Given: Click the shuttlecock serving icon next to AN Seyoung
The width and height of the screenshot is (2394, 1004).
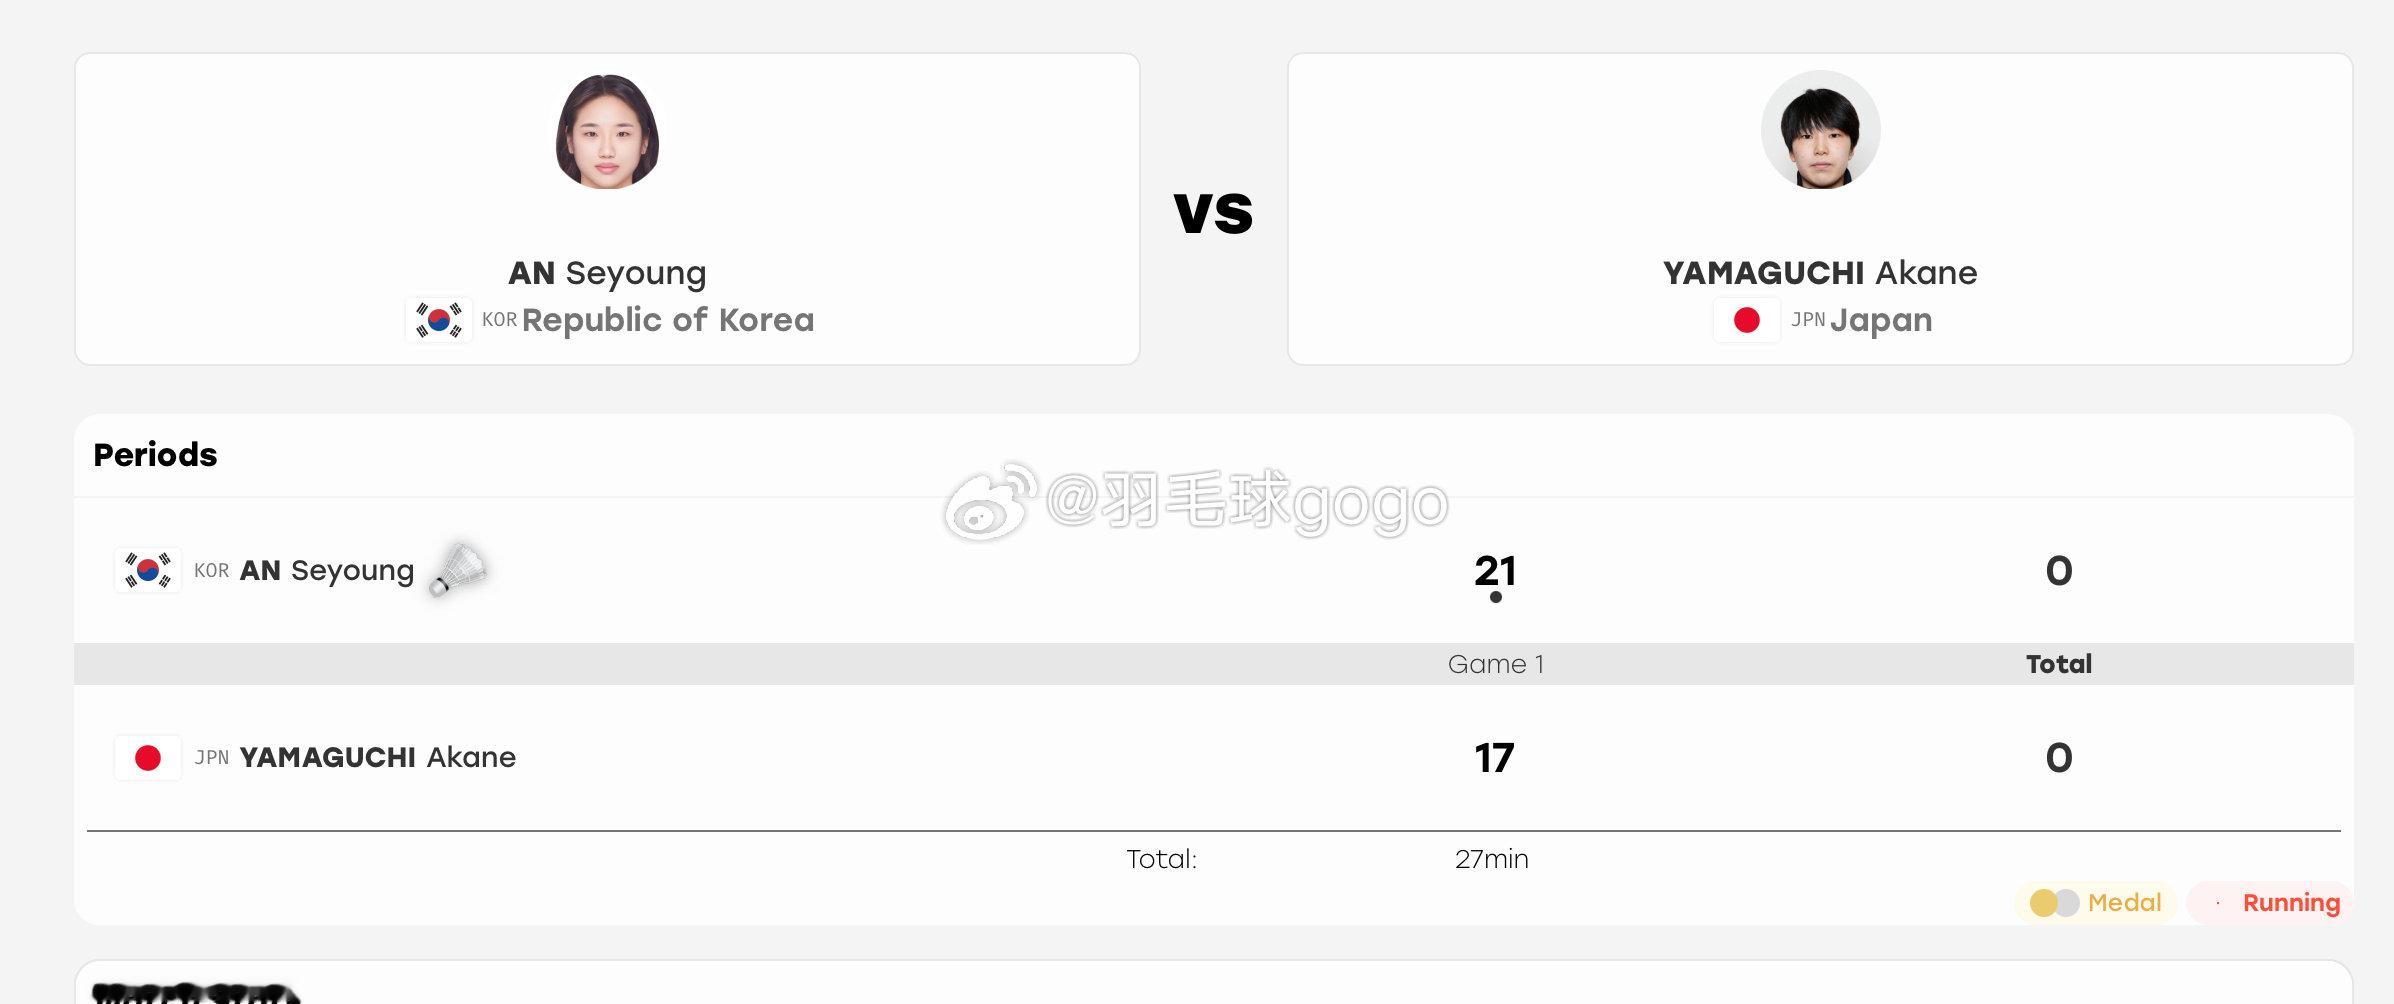Looking at the screenshot, I should point(458,570).
